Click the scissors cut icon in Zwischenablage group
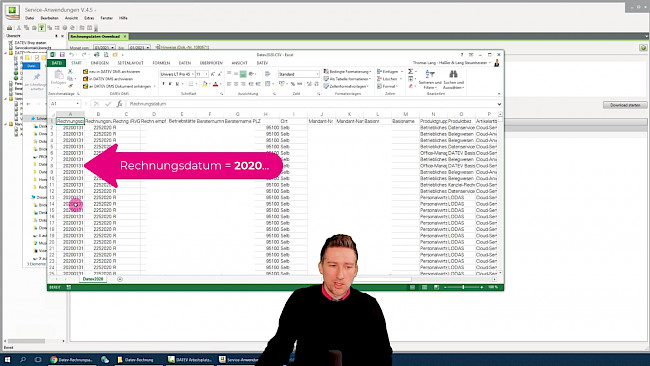 click(x=70, y=72)
